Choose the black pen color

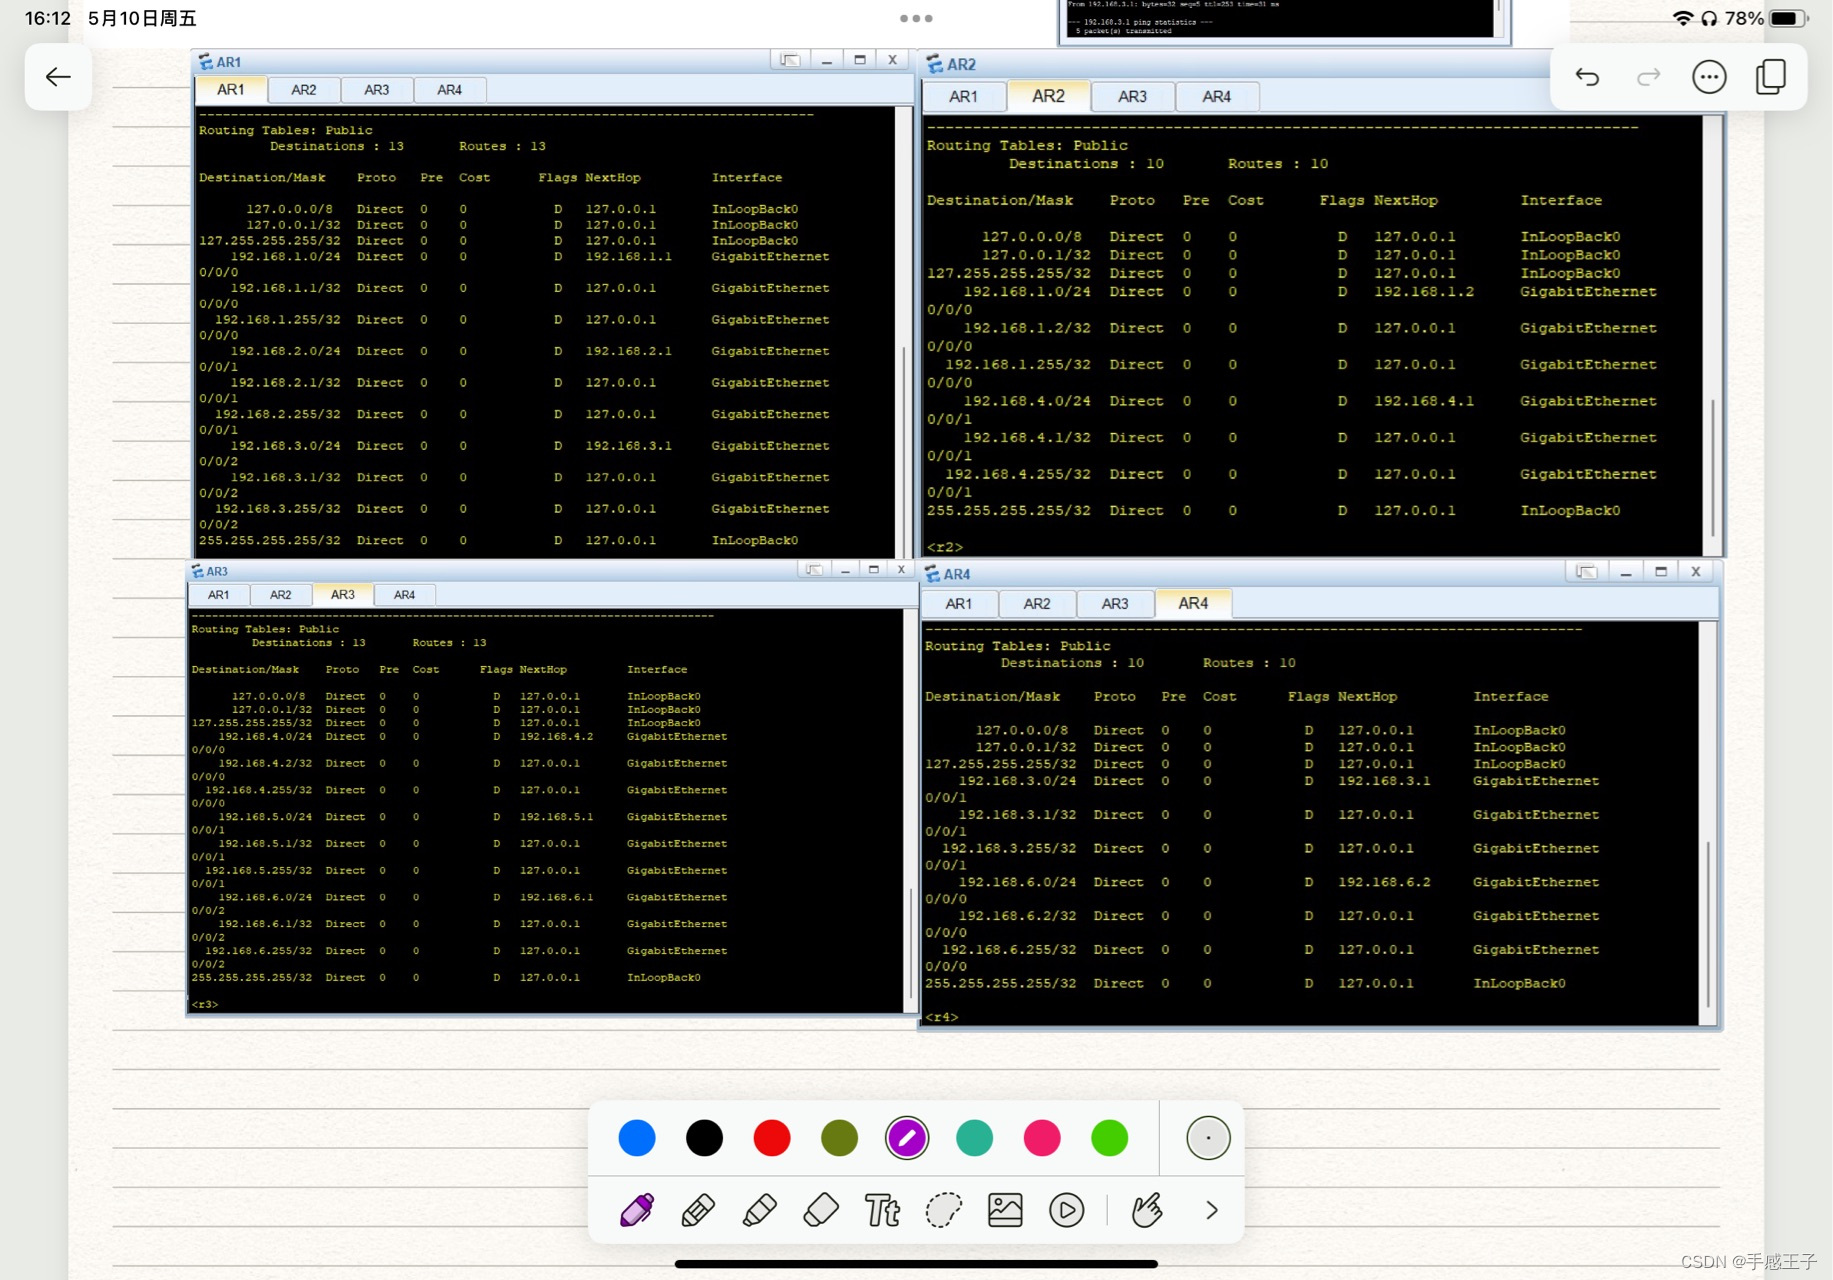point(704,1138)
